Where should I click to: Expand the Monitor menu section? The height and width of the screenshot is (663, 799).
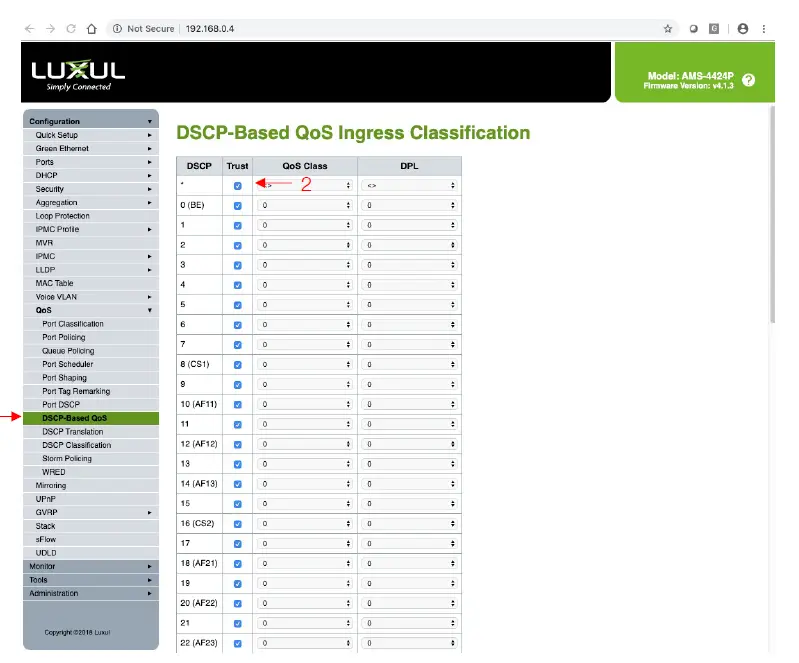click(91, 566)
